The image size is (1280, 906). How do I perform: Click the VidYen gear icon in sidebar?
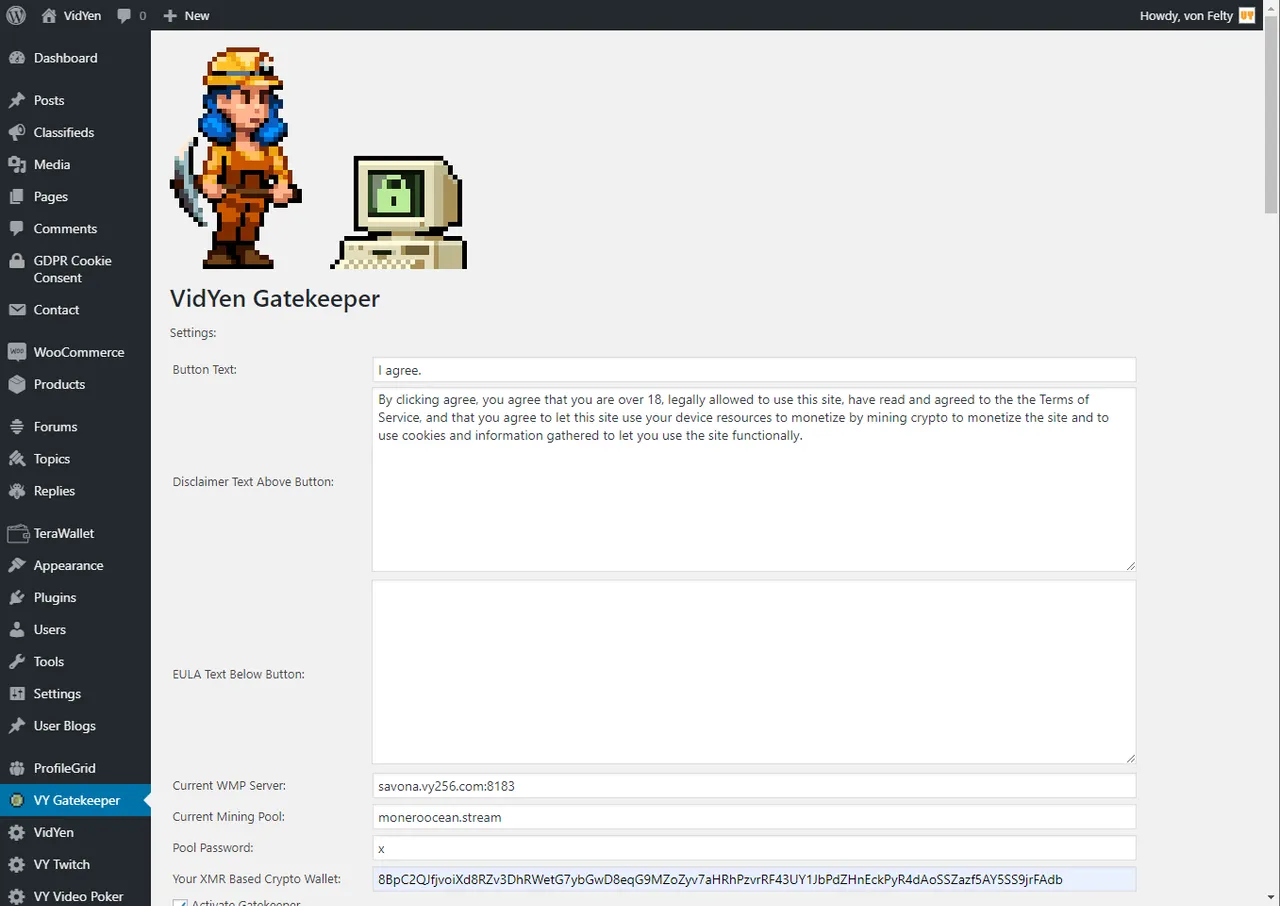[x=16, y=832]
